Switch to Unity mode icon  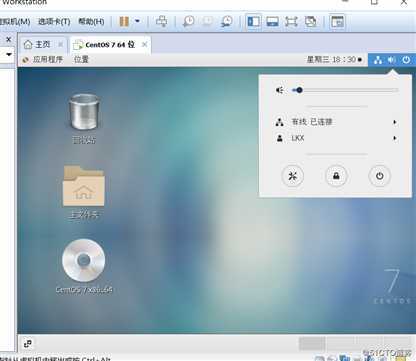tap(310, 22)
